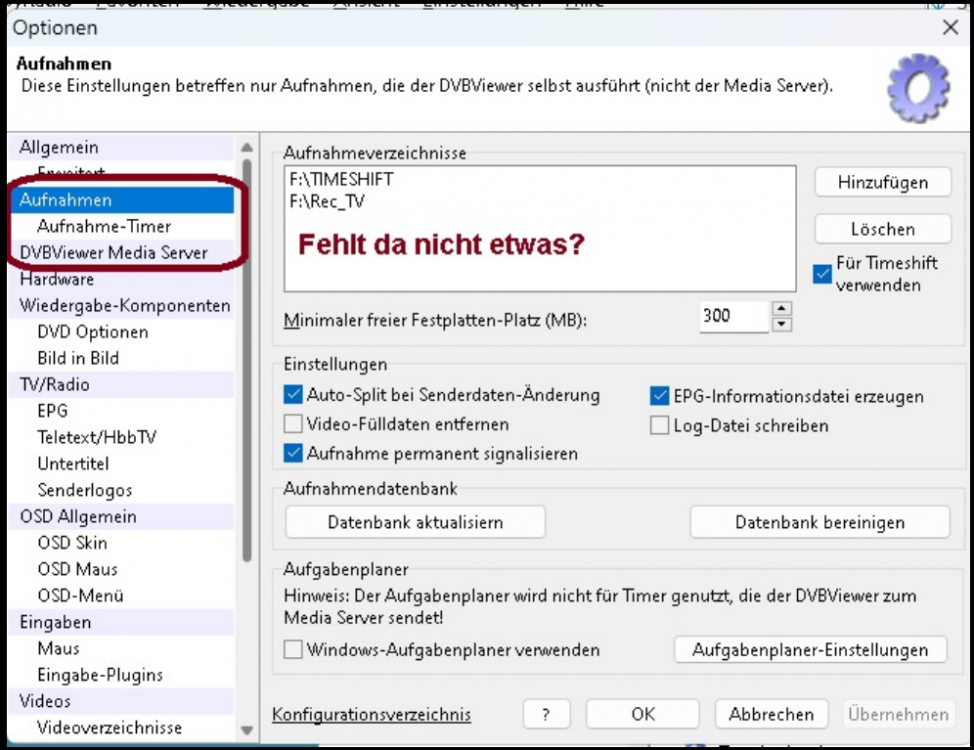Click the minimum free disk space field

(x=732, y=316)
